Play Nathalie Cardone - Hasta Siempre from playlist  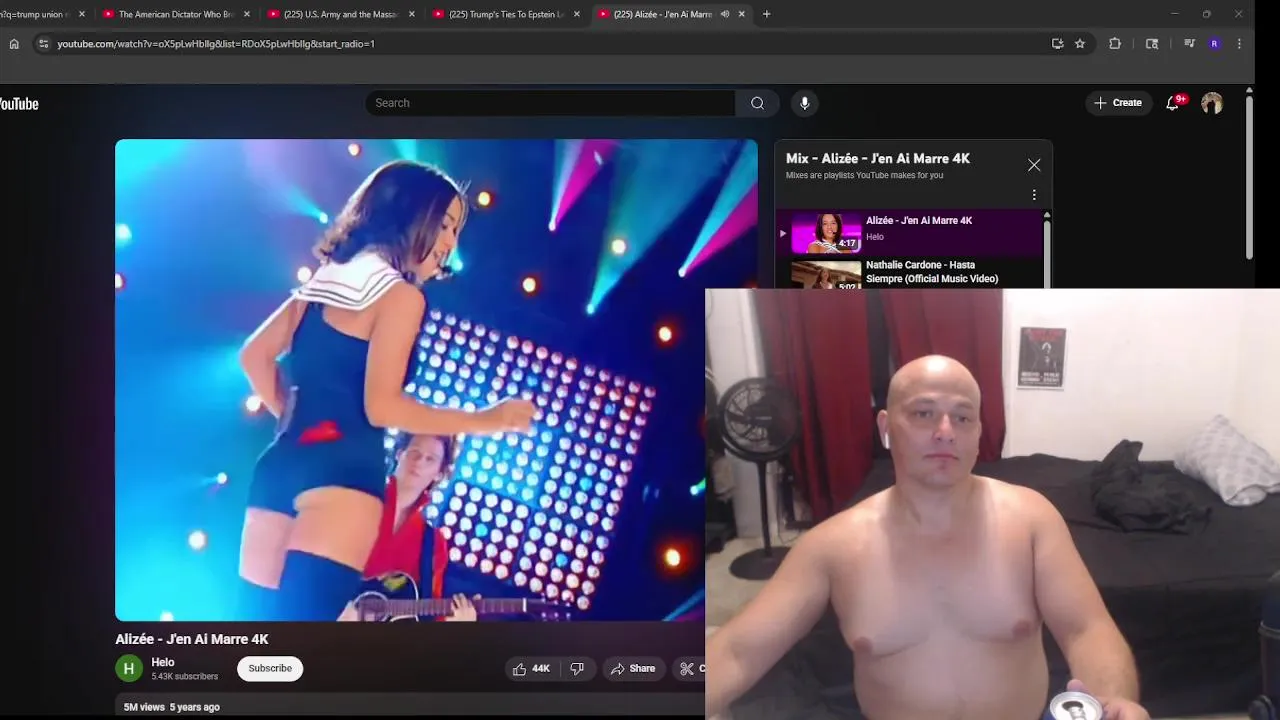coord(910,274)
